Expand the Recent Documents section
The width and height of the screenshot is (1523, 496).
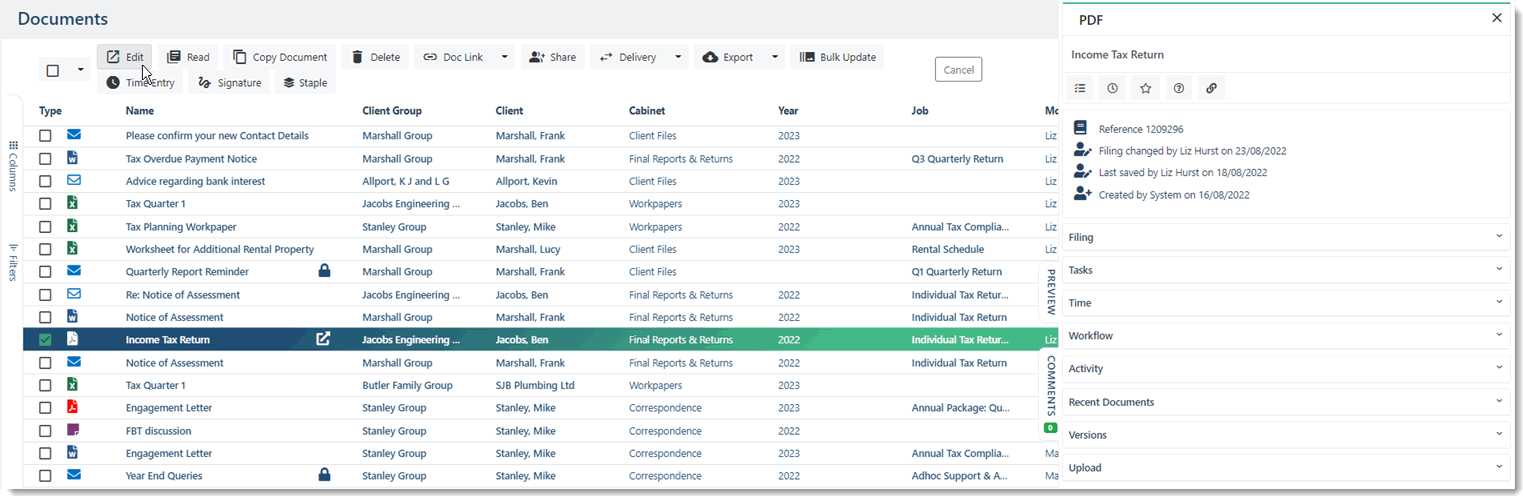tap(1286, 402)
